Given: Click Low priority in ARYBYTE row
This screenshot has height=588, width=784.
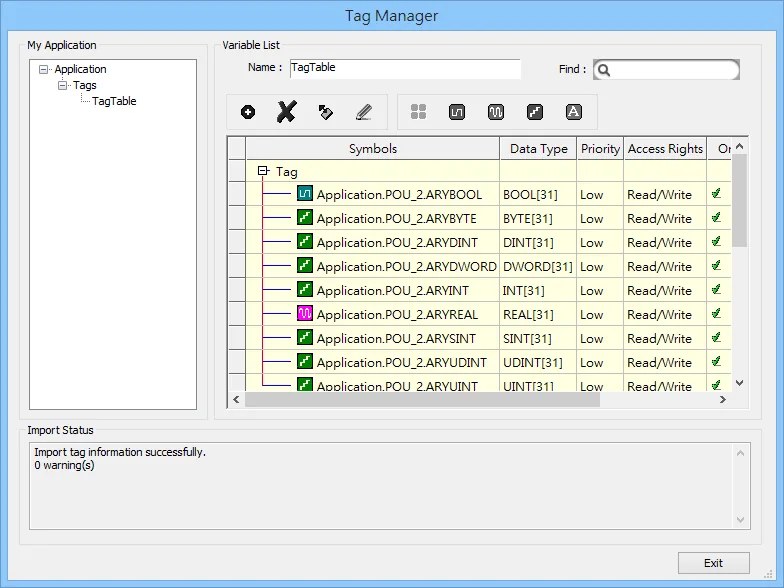Looking at the screenshot, I should tap(592, 218).
